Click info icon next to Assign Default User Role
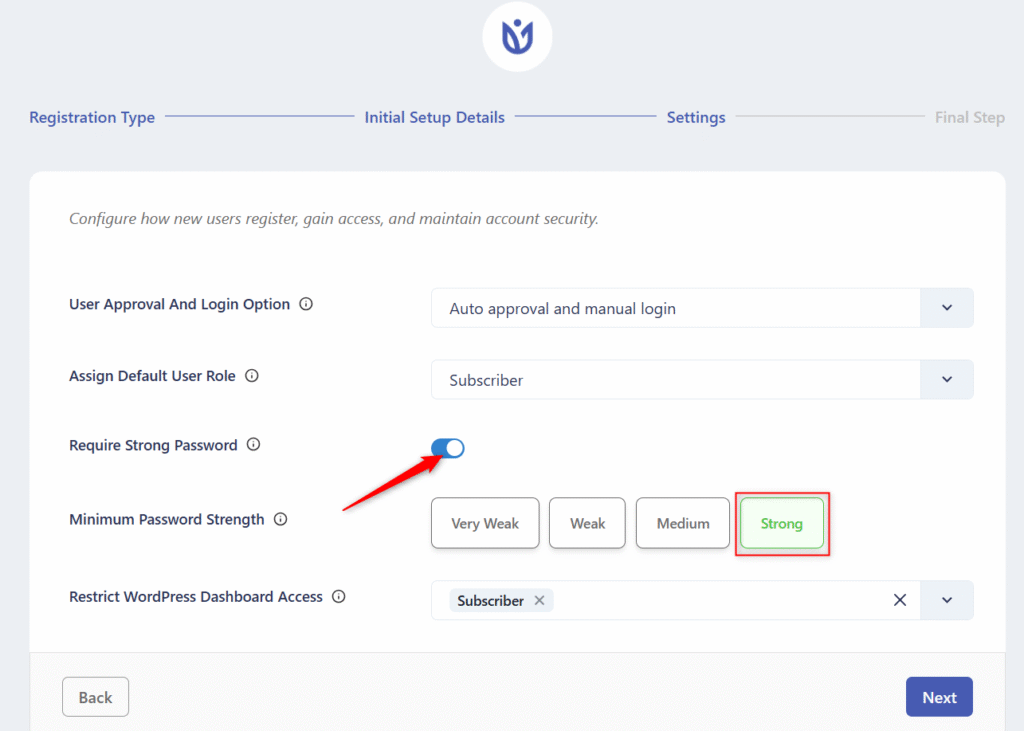Screen dimensions: 1024x731 252,376
